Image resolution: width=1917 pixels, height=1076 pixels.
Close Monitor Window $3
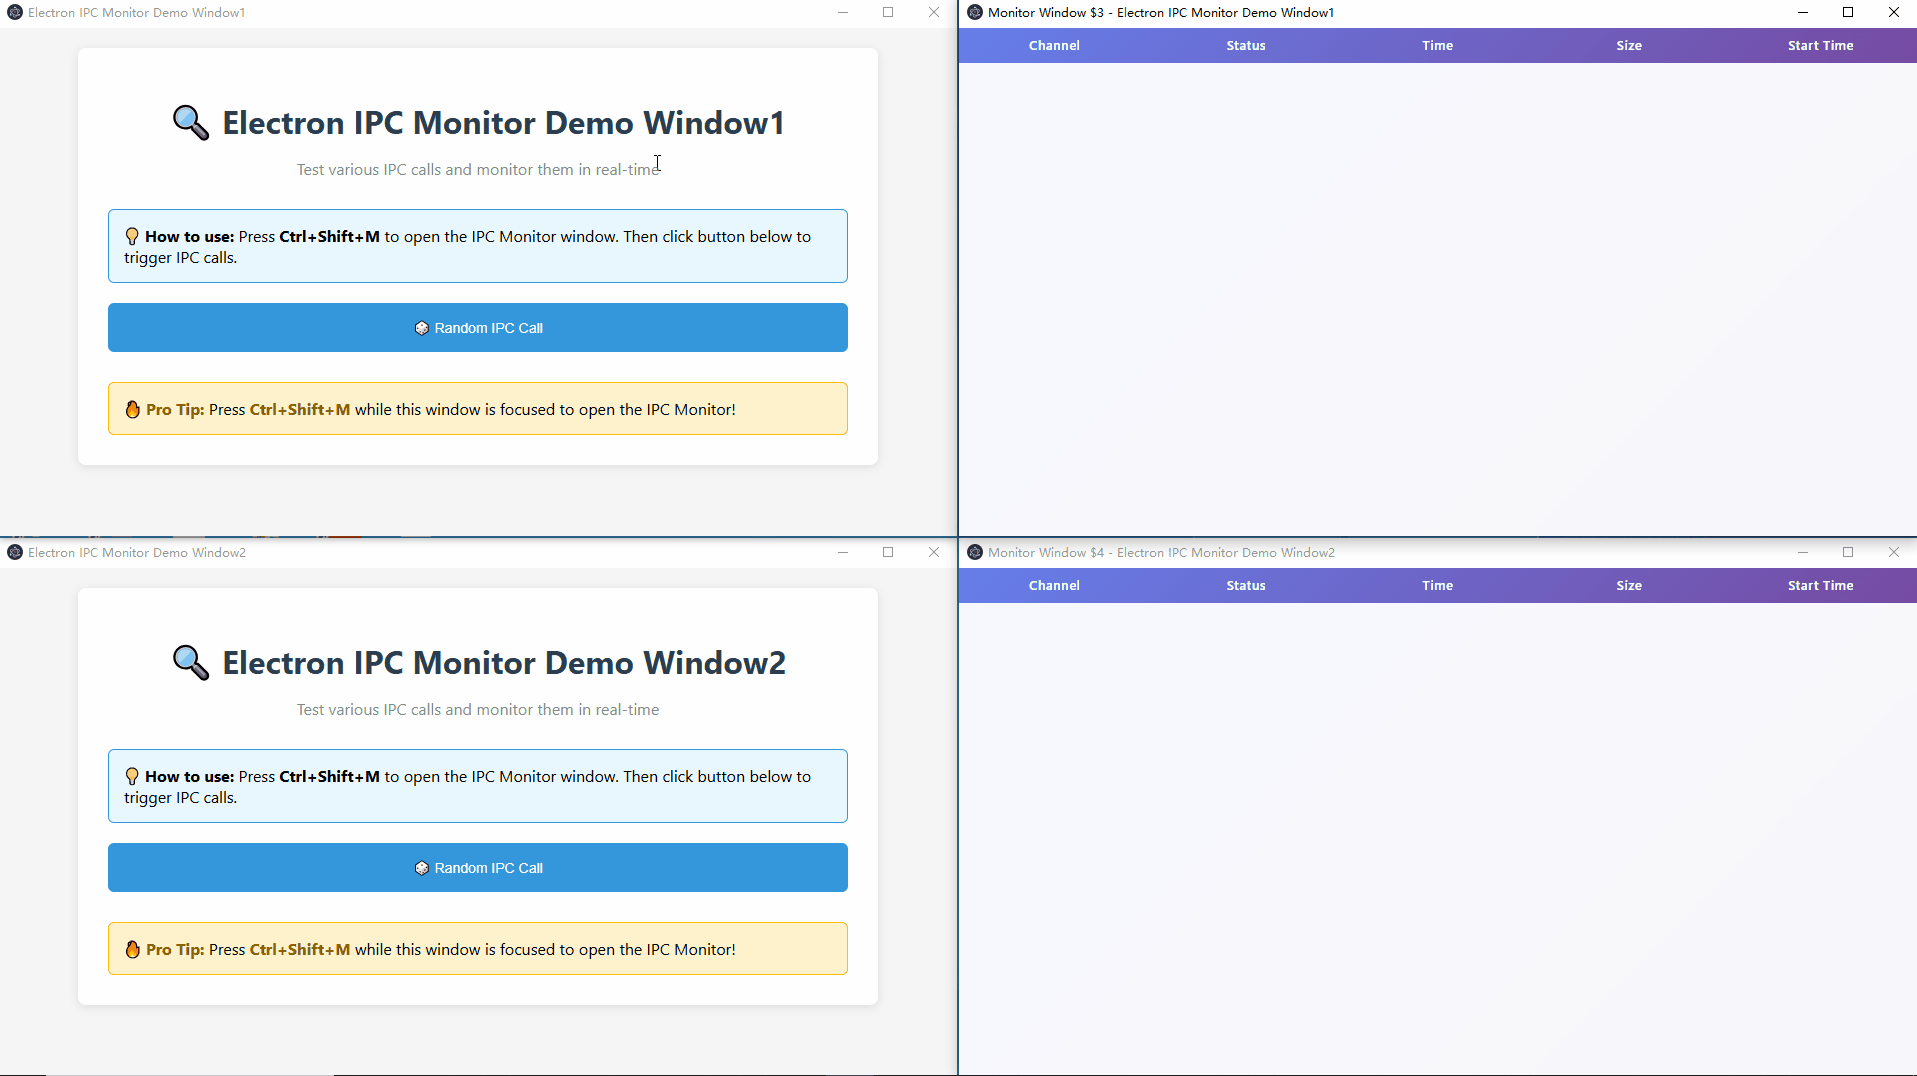[x=1894, y=13]
